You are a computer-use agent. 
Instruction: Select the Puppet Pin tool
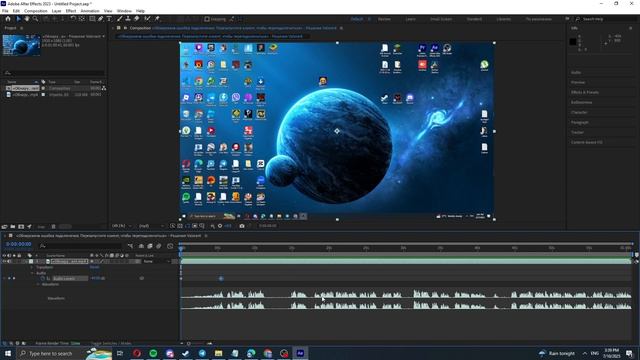(157, 19)
